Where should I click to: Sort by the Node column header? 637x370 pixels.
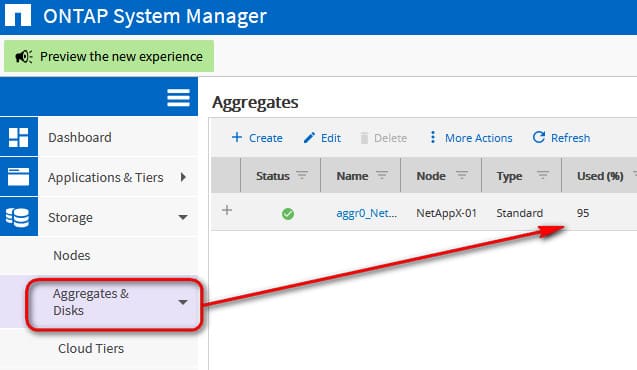pos(431,176)
